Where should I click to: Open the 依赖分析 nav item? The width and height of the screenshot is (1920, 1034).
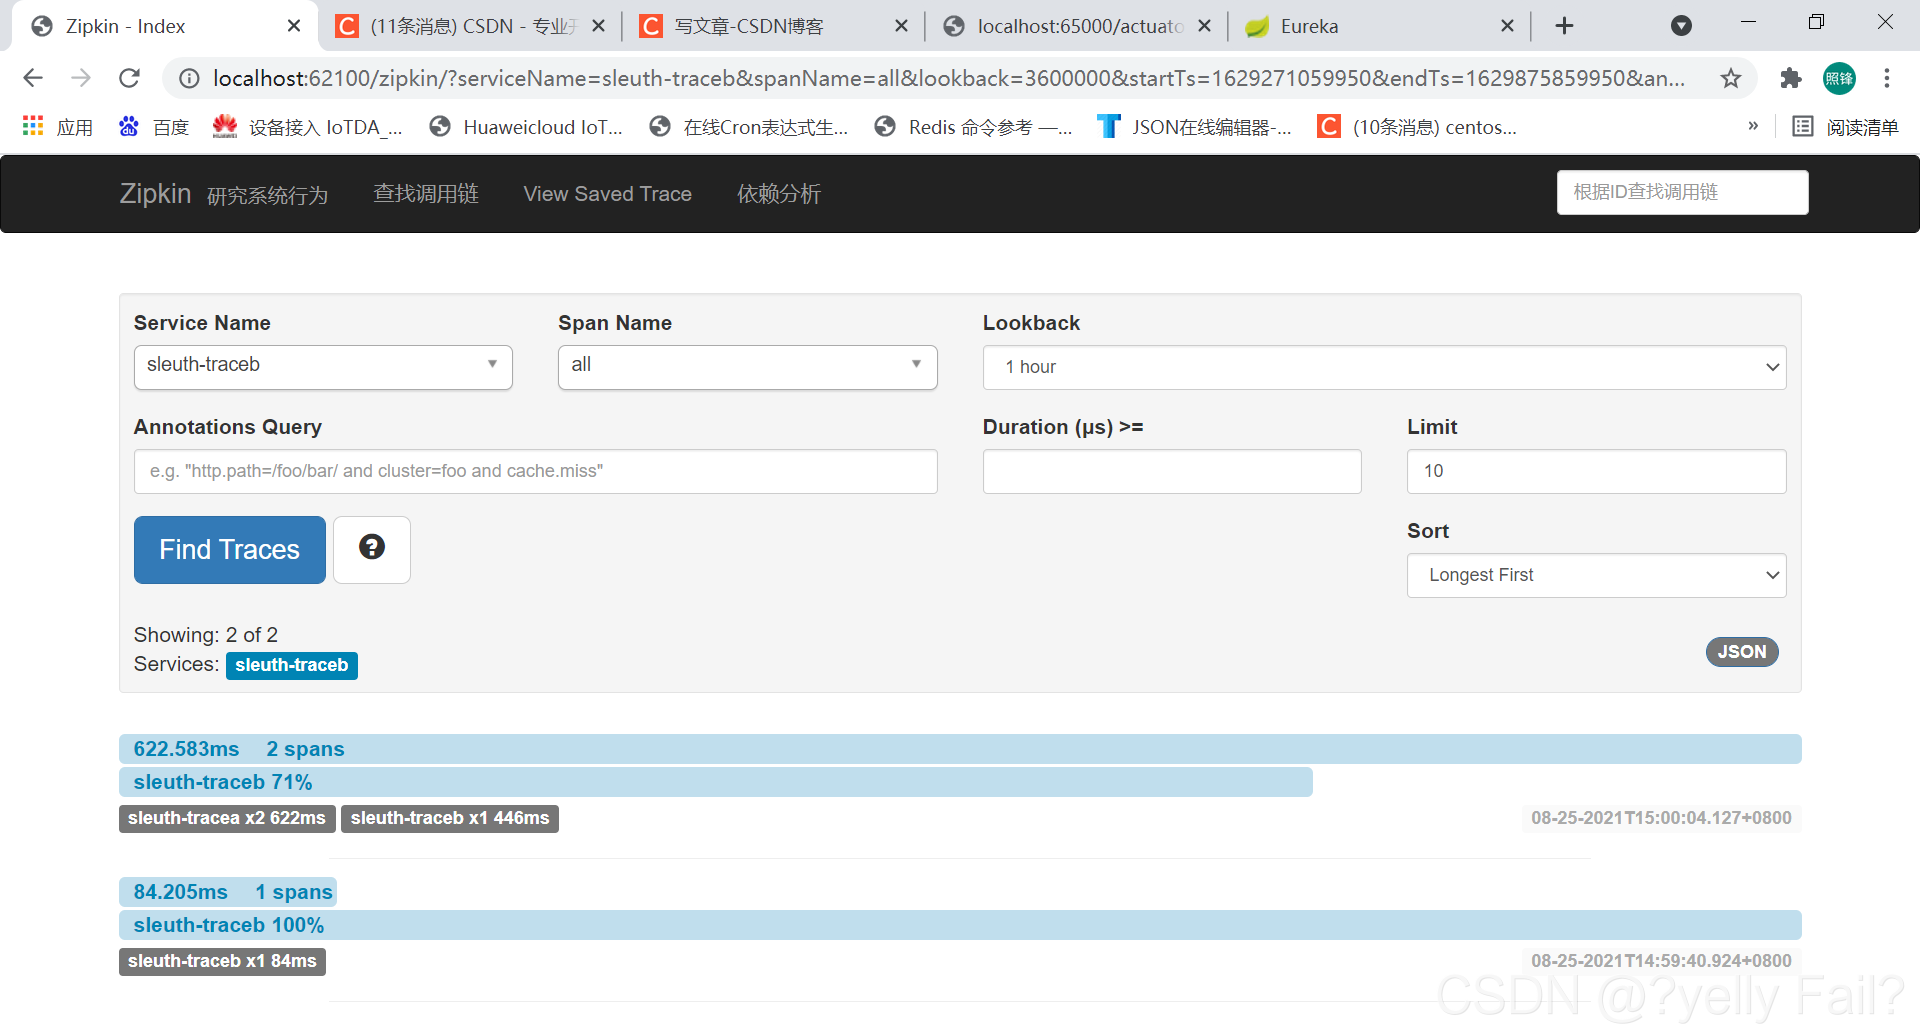click(x=779, y=194)
